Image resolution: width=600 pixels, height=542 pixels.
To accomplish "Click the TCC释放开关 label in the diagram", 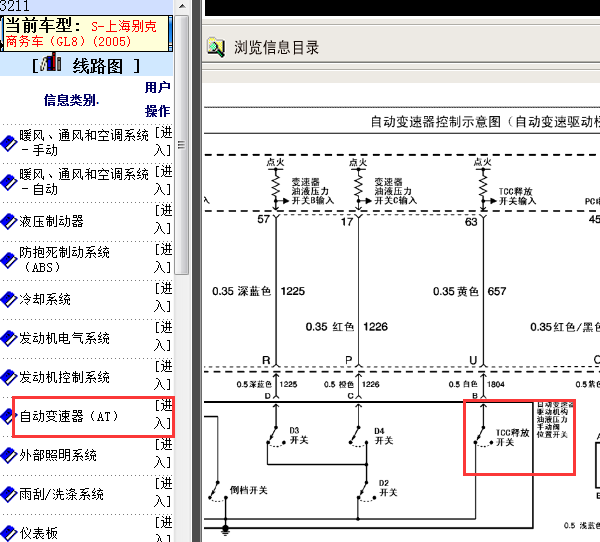I will 513,438.
